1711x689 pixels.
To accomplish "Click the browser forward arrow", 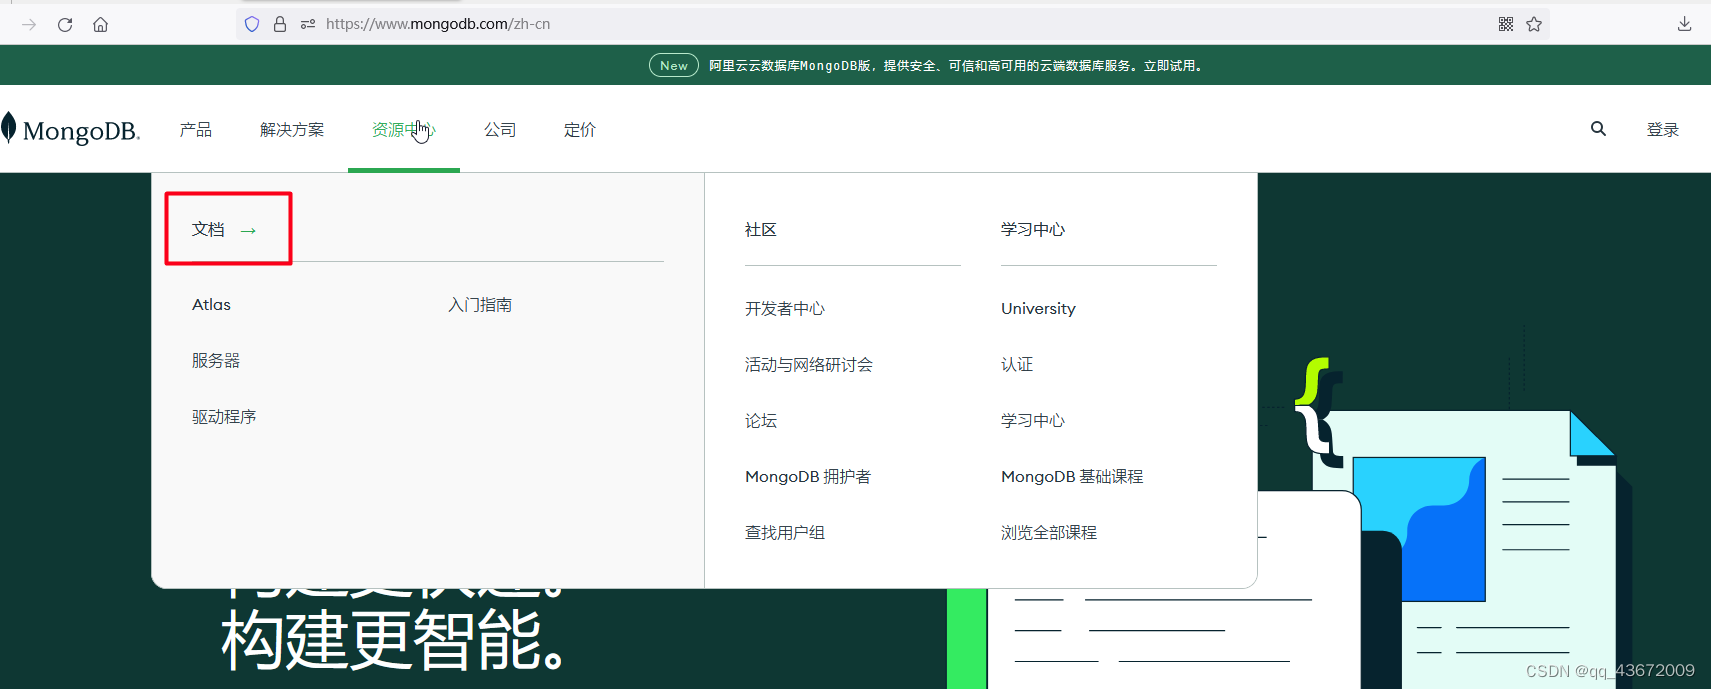I will (29, 24).
